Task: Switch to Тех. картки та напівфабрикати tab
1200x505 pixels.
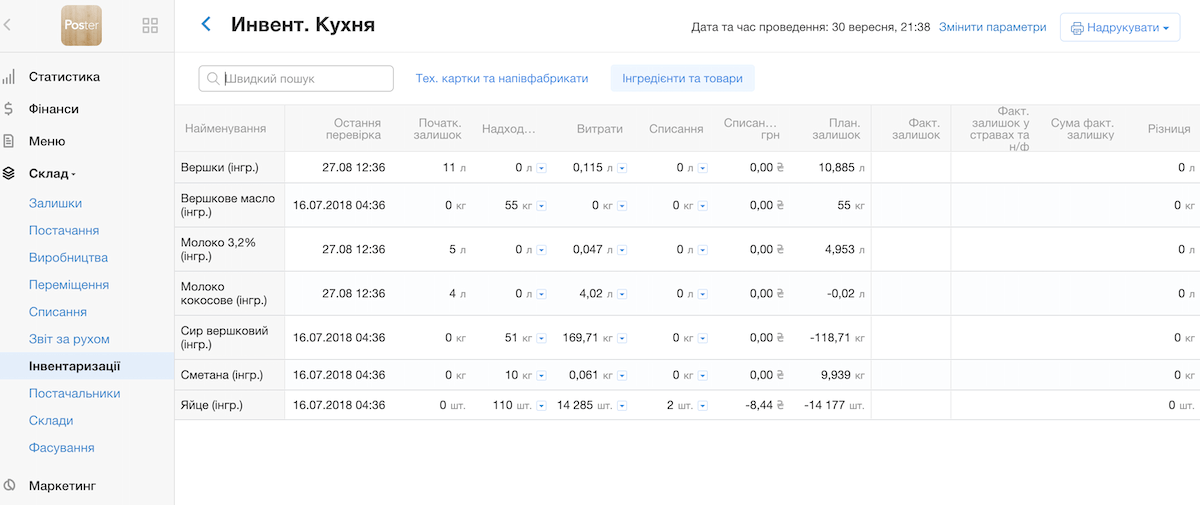Action: click(x=501, y=78)
